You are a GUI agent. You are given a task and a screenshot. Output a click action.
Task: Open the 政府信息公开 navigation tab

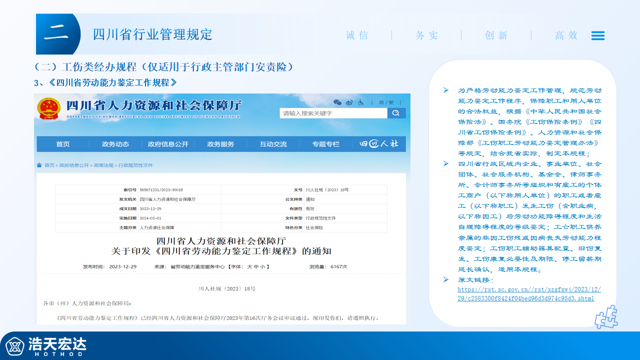[x=168, y=144]
